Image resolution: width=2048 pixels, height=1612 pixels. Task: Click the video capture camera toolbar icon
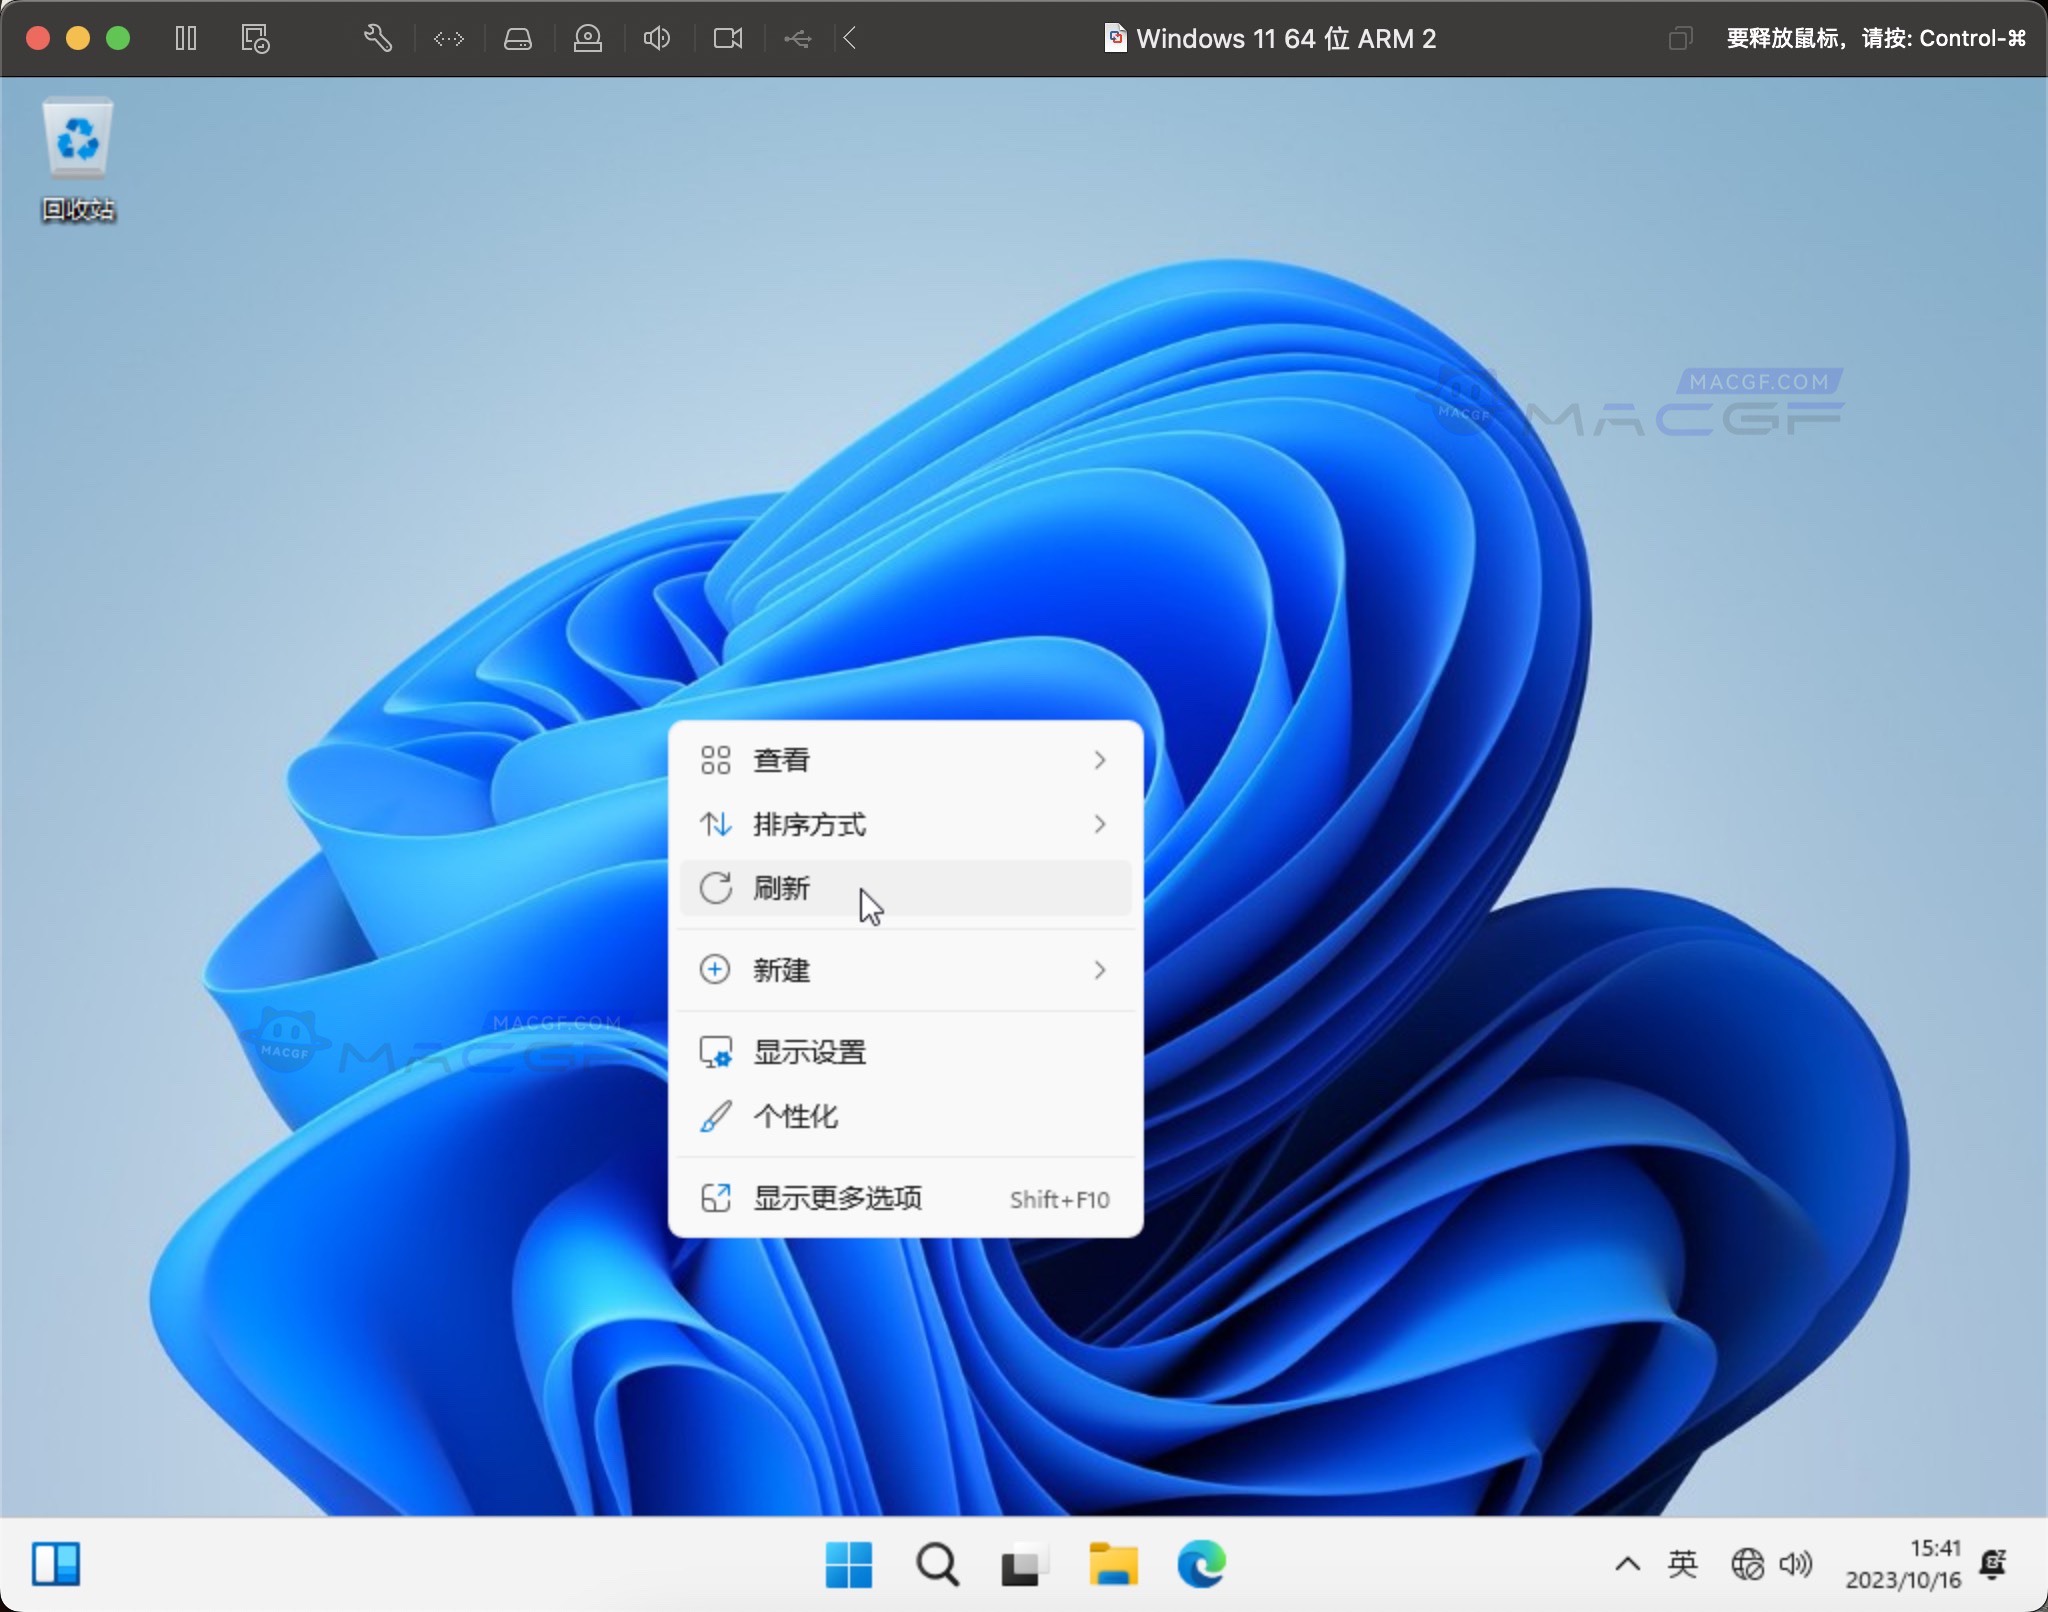point(727,38)
